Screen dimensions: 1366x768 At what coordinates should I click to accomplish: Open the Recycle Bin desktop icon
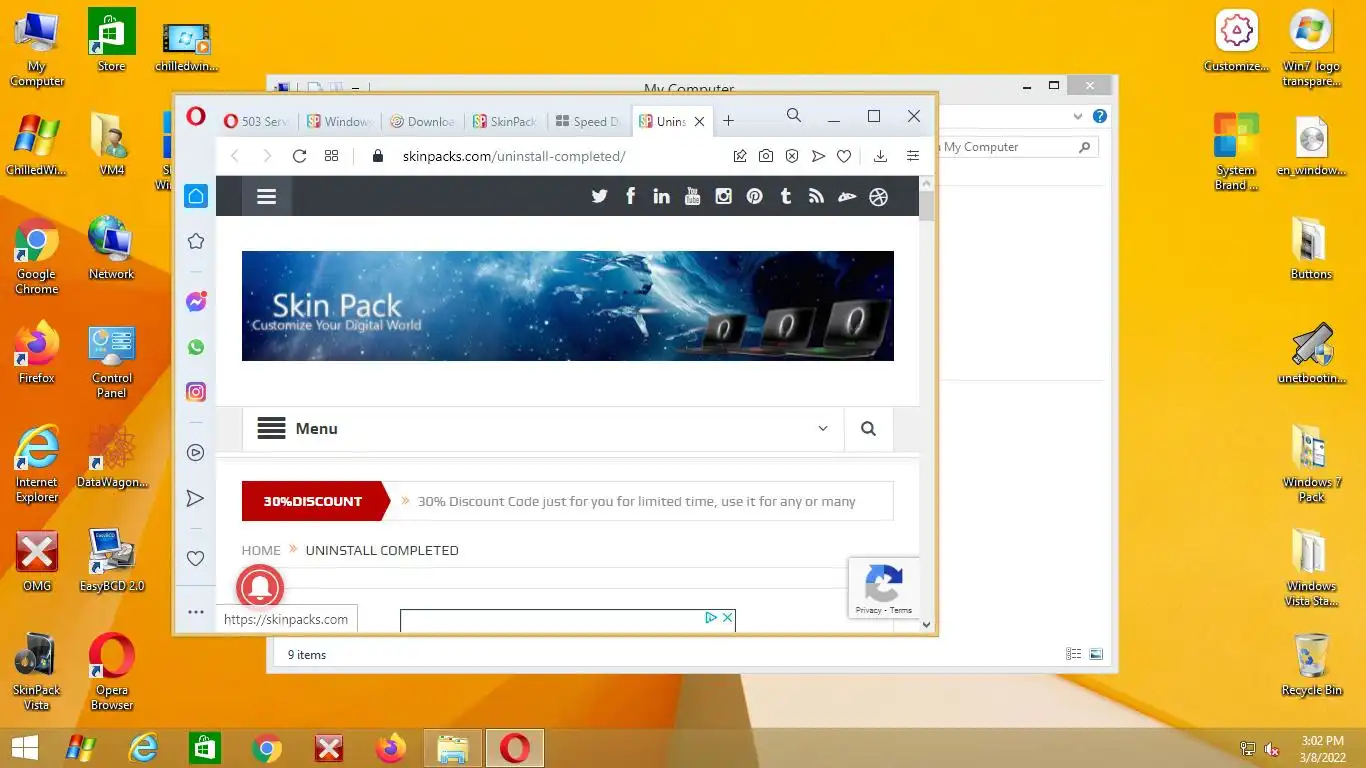tap(1311, 665)
